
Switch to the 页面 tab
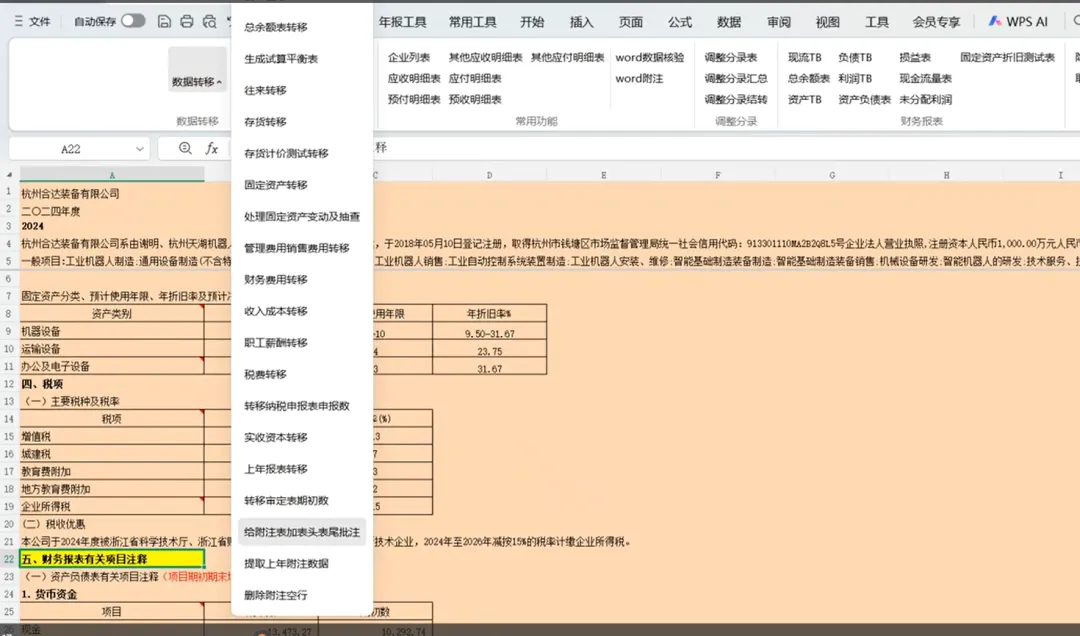(630, 22)
